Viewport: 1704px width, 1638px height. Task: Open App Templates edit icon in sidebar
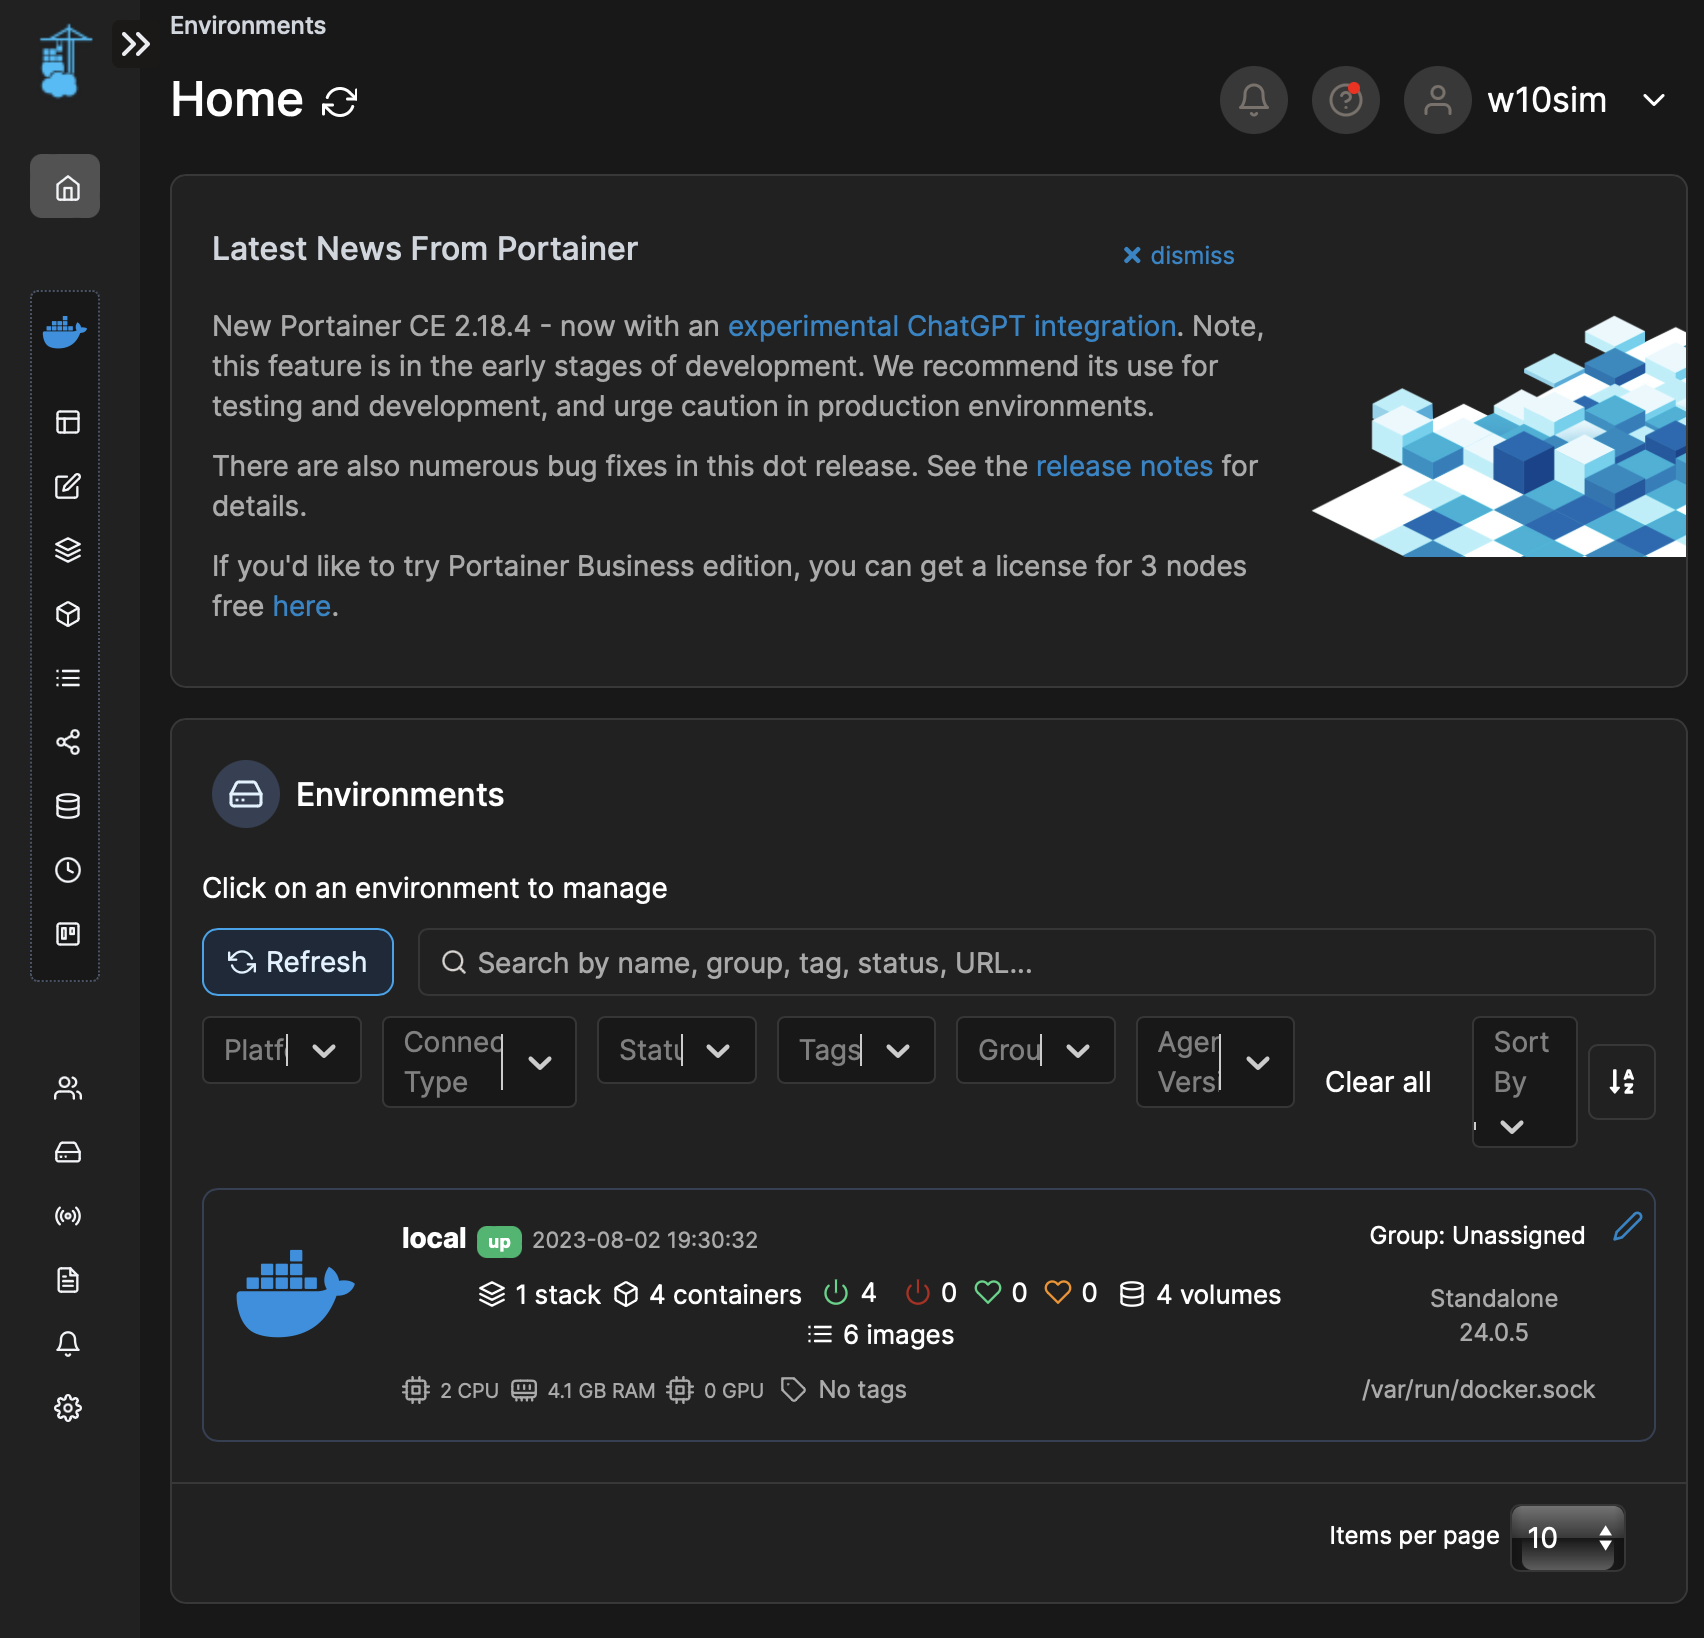pyautogui.click(x=67, y=486)
